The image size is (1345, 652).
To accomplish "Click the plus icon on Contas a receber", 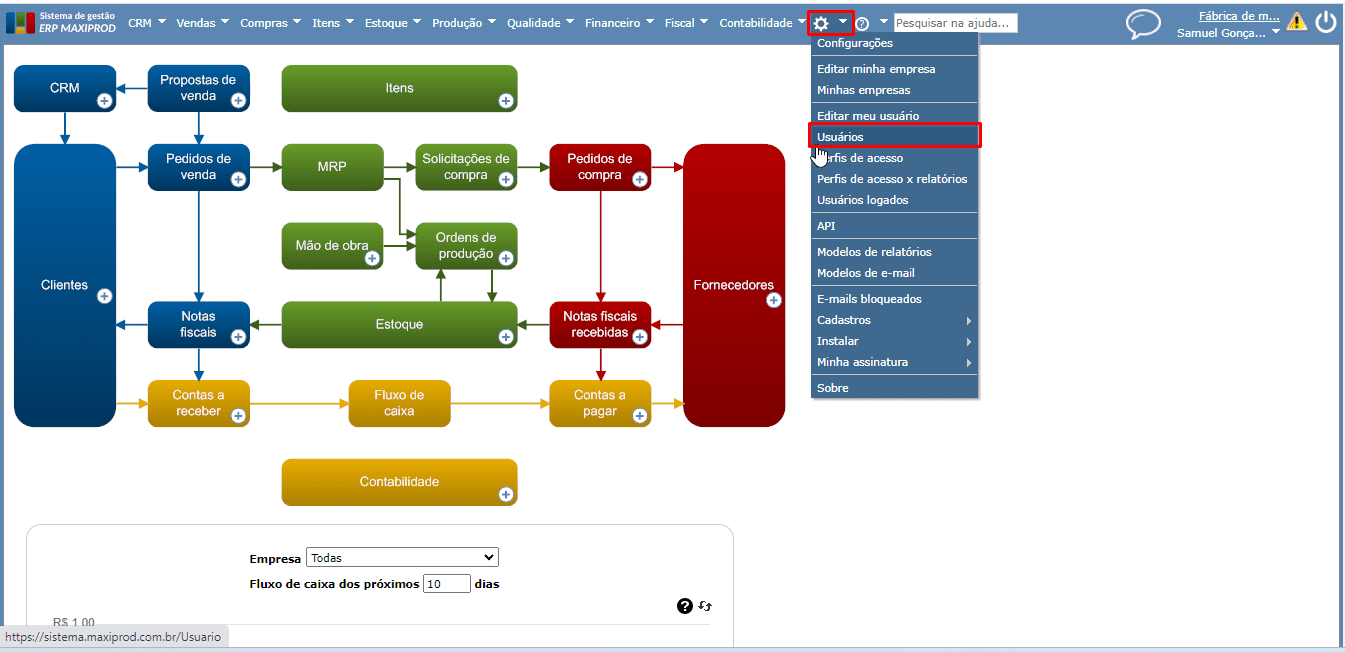I will [238, 416].
